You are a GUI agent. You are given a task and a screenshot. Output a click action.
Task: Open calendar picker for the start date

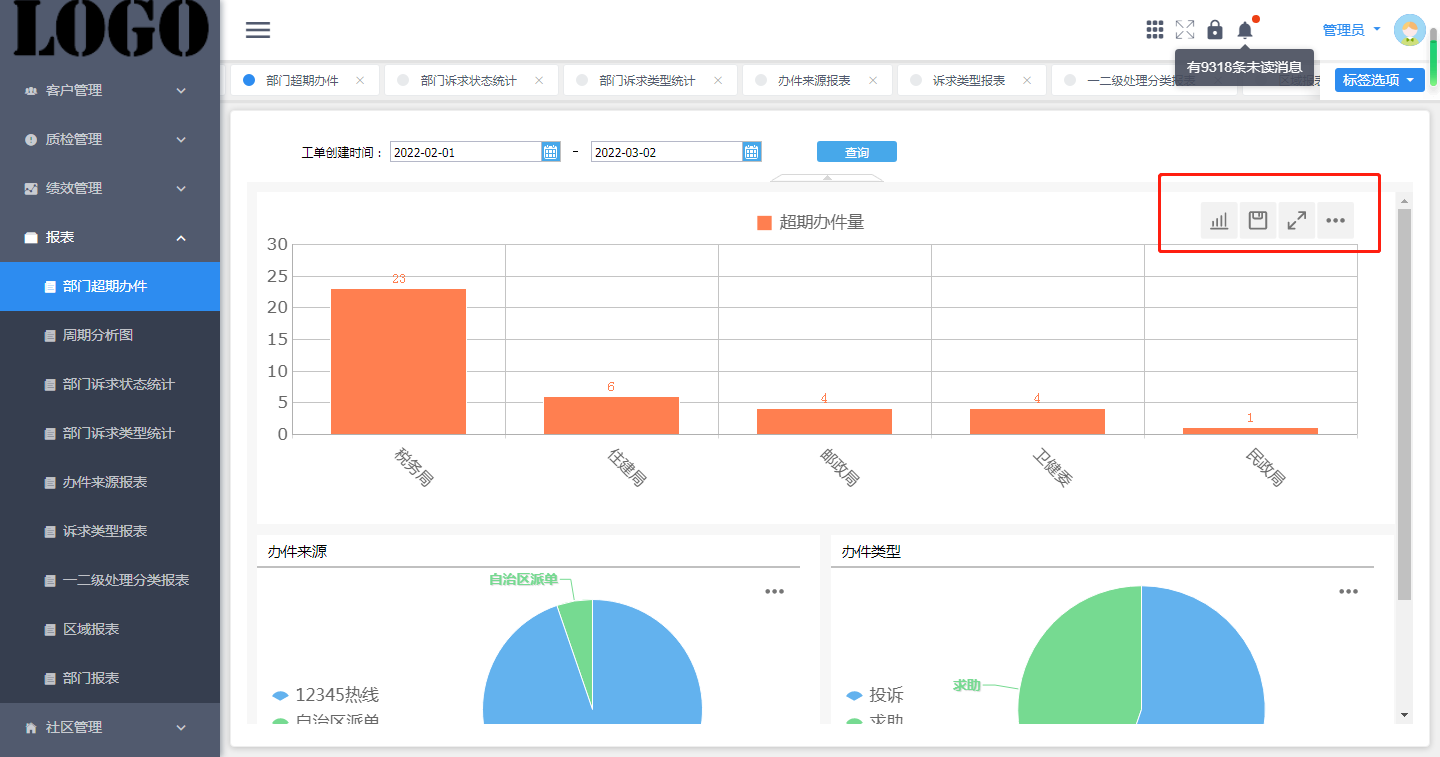pyautogui.click(x=551, y=152)
